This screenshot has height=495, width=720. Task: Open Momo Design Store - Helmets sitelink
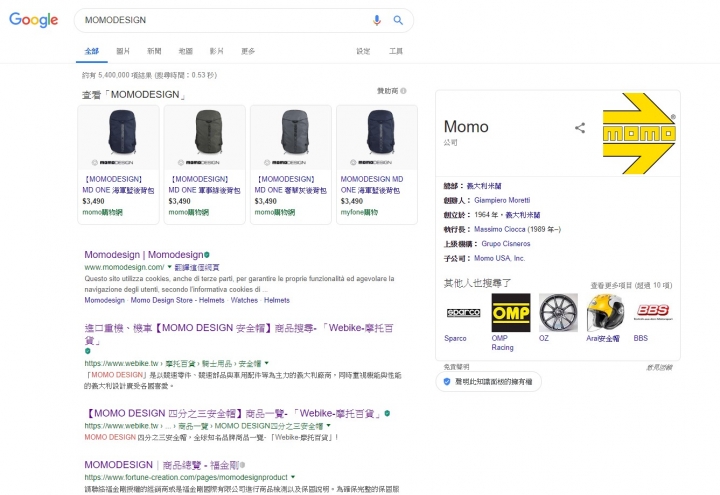coord(177,300)
